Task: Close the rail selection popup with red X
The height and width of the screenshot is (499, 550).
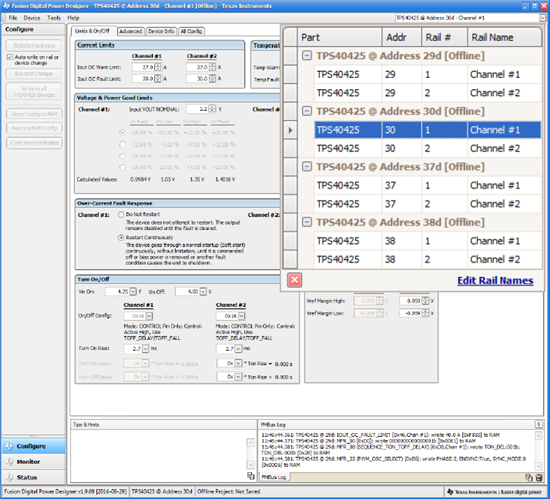Action: click(x=294, y=280)
